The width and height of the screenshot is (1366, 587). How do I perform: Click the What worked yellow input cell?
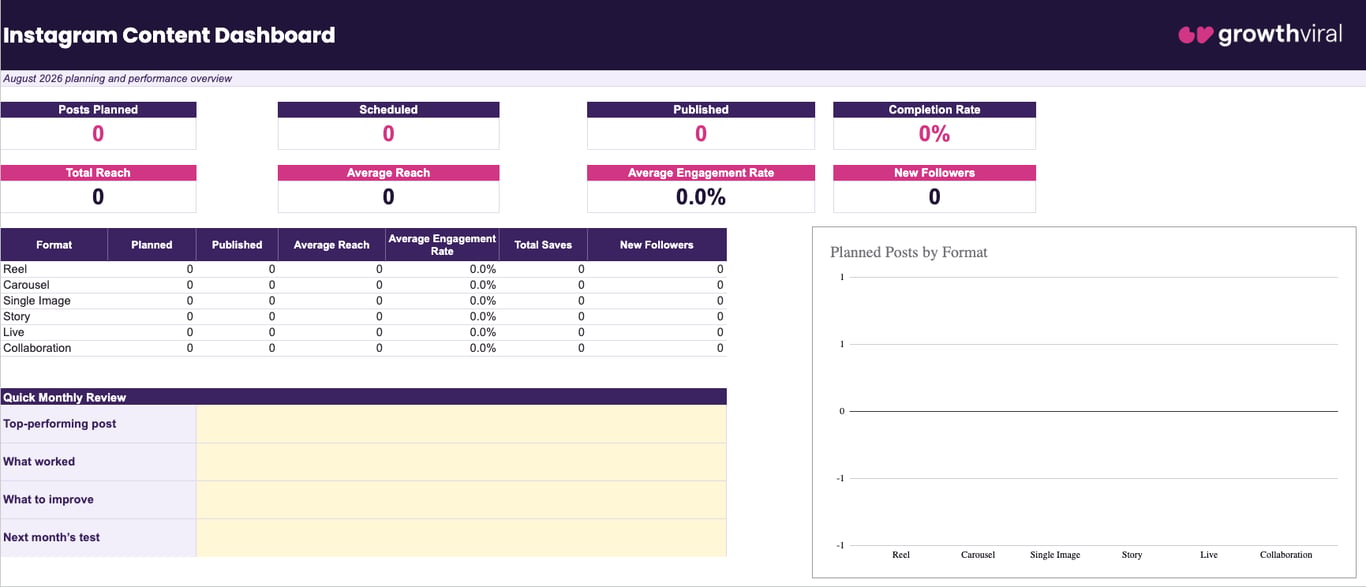pos(461,462)
